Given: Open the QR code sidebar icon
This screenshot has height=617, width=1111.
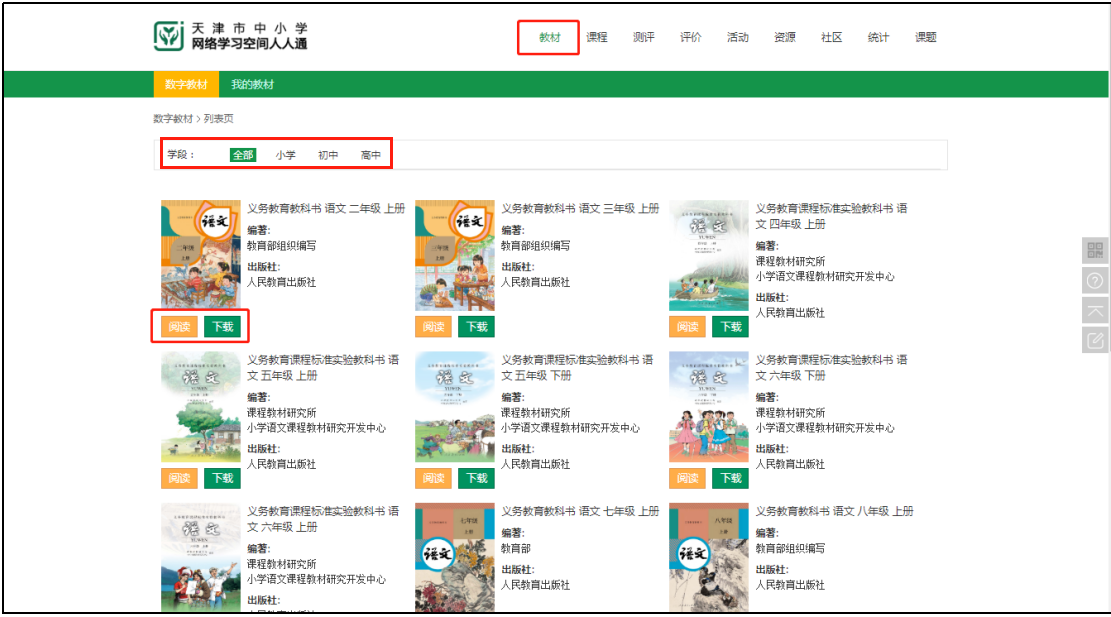Looking at the screenshot, I should pos(1095,250).
